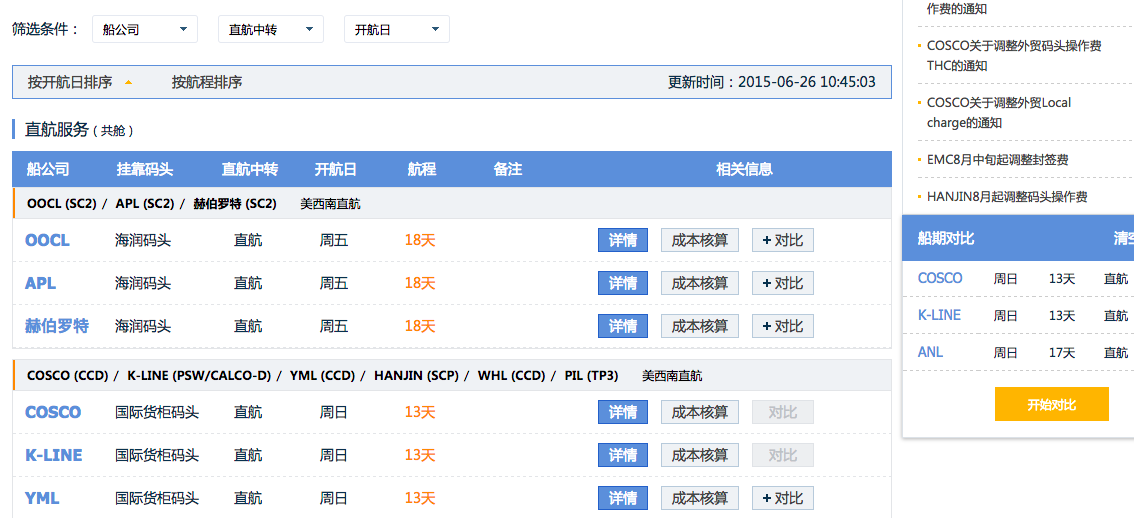Click the 直航中转 column header
This screenshot has height=518, width=1134.
coord(250,170)
